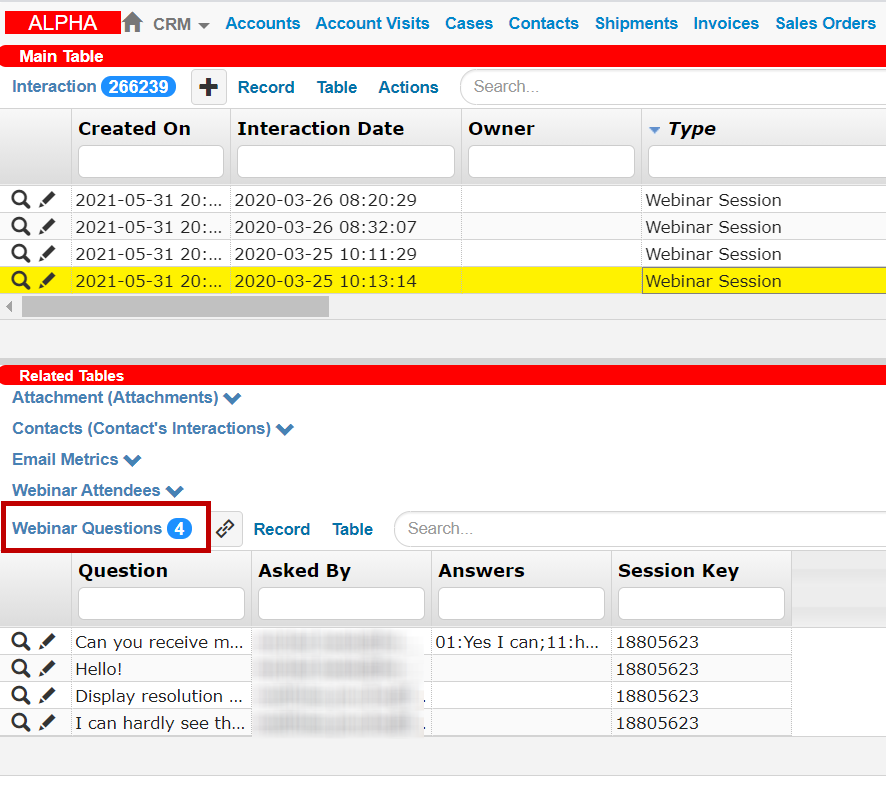Open the CRM dropdown menu
The width and height of the screenshot is (886, 801).
pos(180,24)
